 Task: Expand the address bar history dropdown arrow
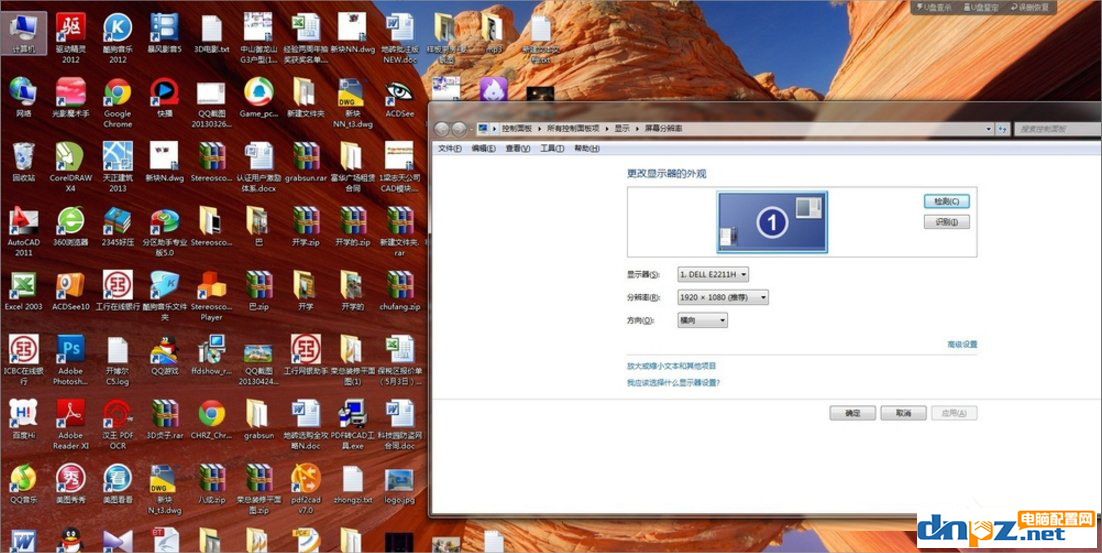coord(988,129)
